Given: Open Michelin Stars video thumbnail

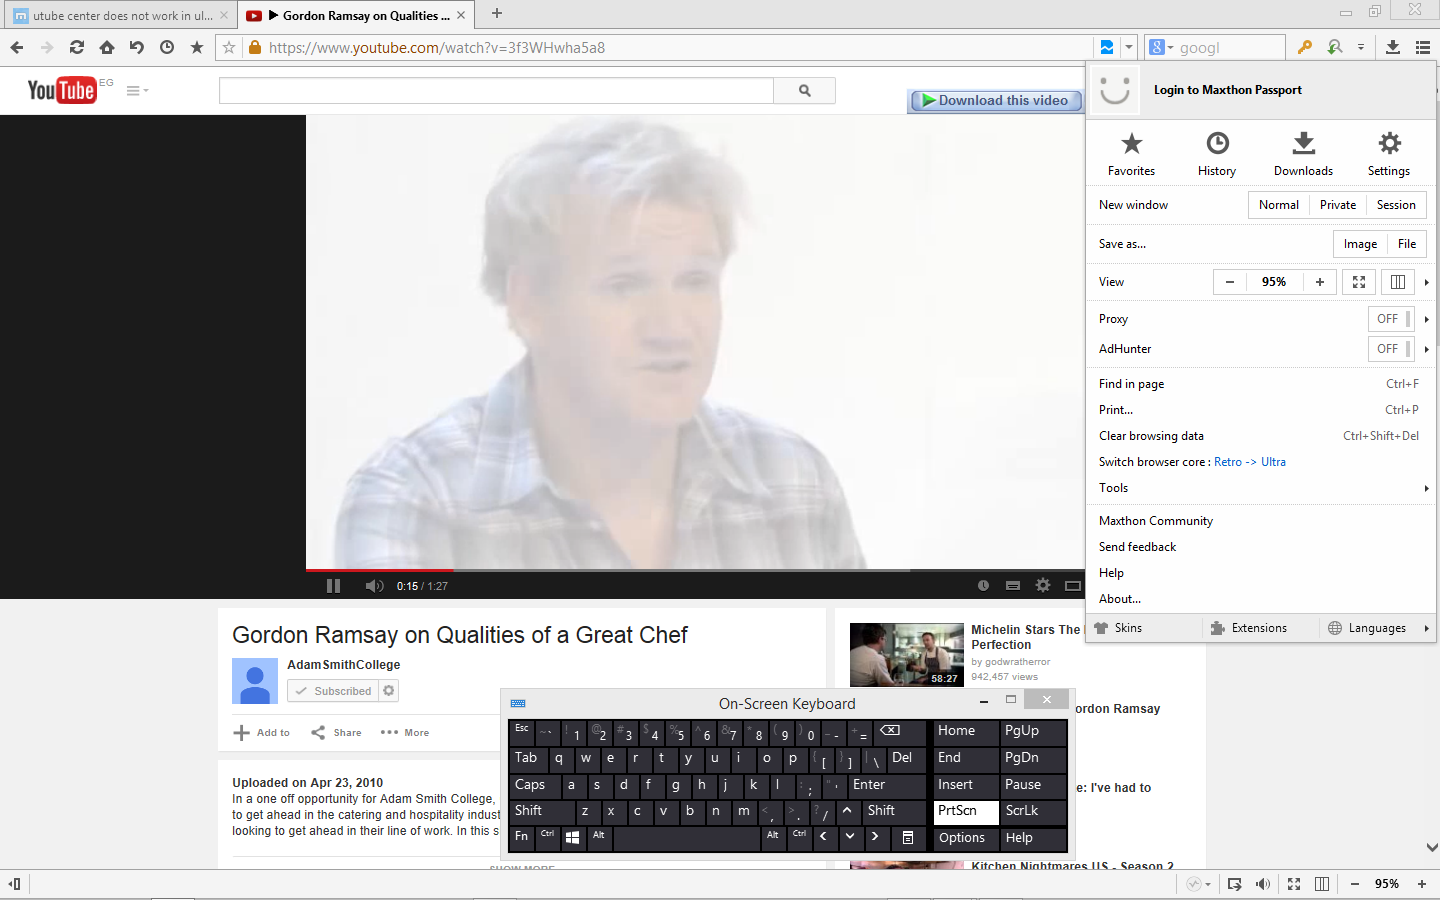Looking at the screenshot, I should [x=907, y=654].
